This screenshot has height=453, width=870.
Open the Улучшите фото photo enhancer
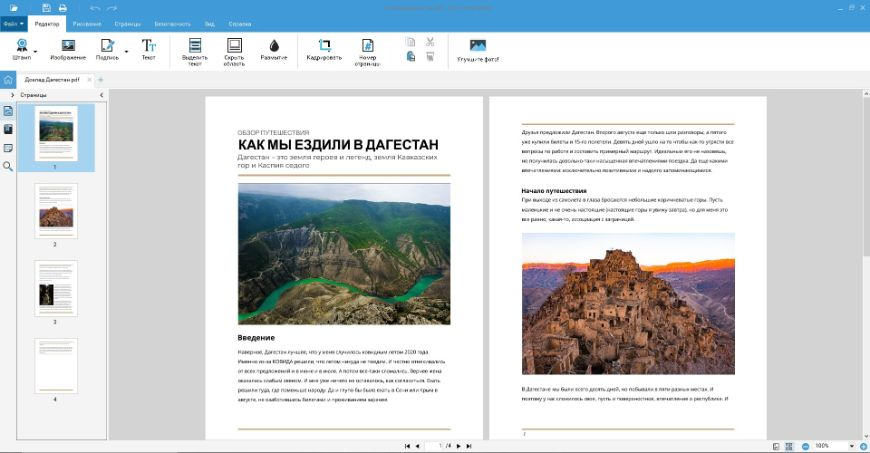pyautogui.click(x=478, y=51)
